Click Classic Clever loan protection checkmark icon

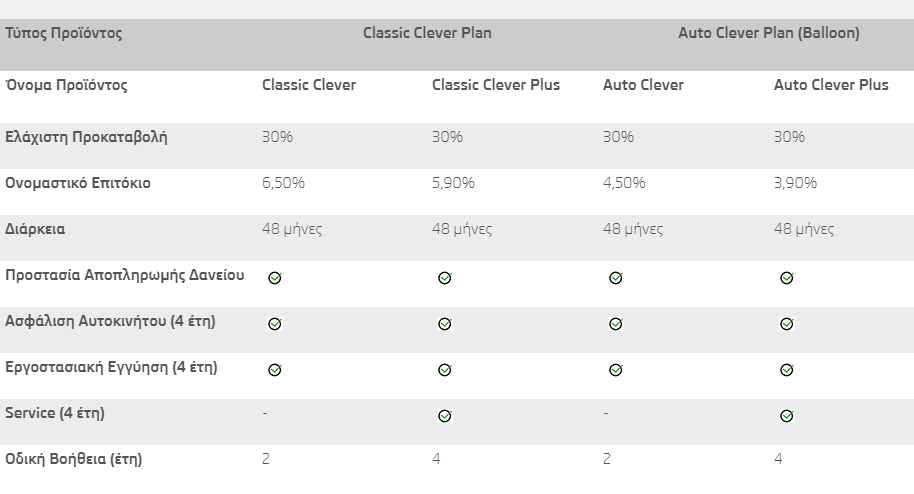pos(275,278)
